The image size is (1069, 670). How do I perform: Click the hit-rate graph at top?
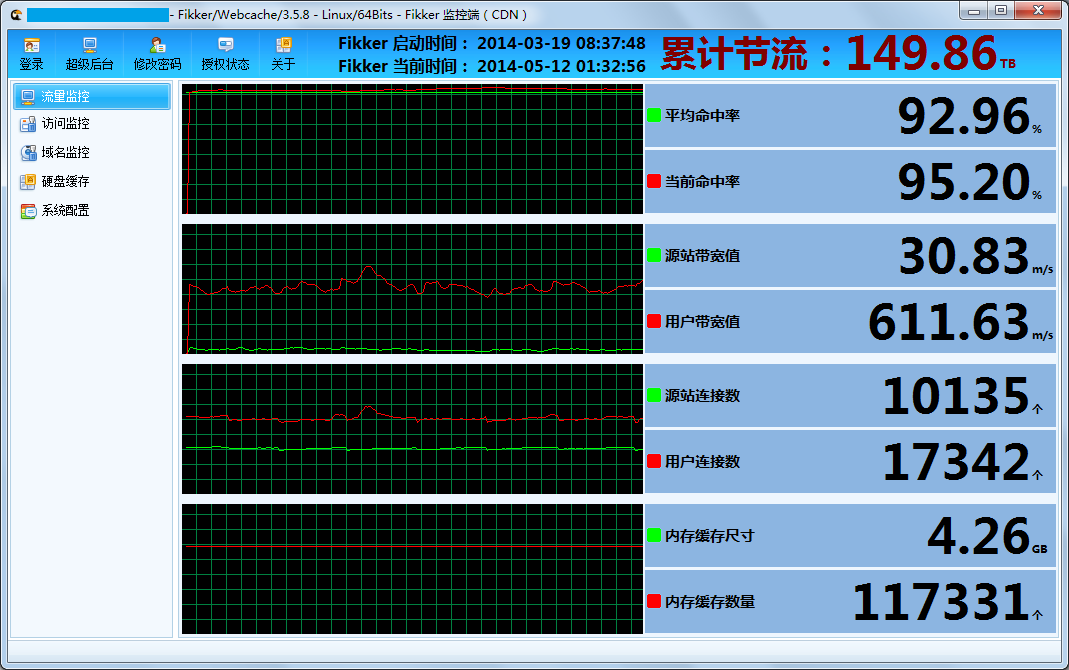click(x=412, y=149)
